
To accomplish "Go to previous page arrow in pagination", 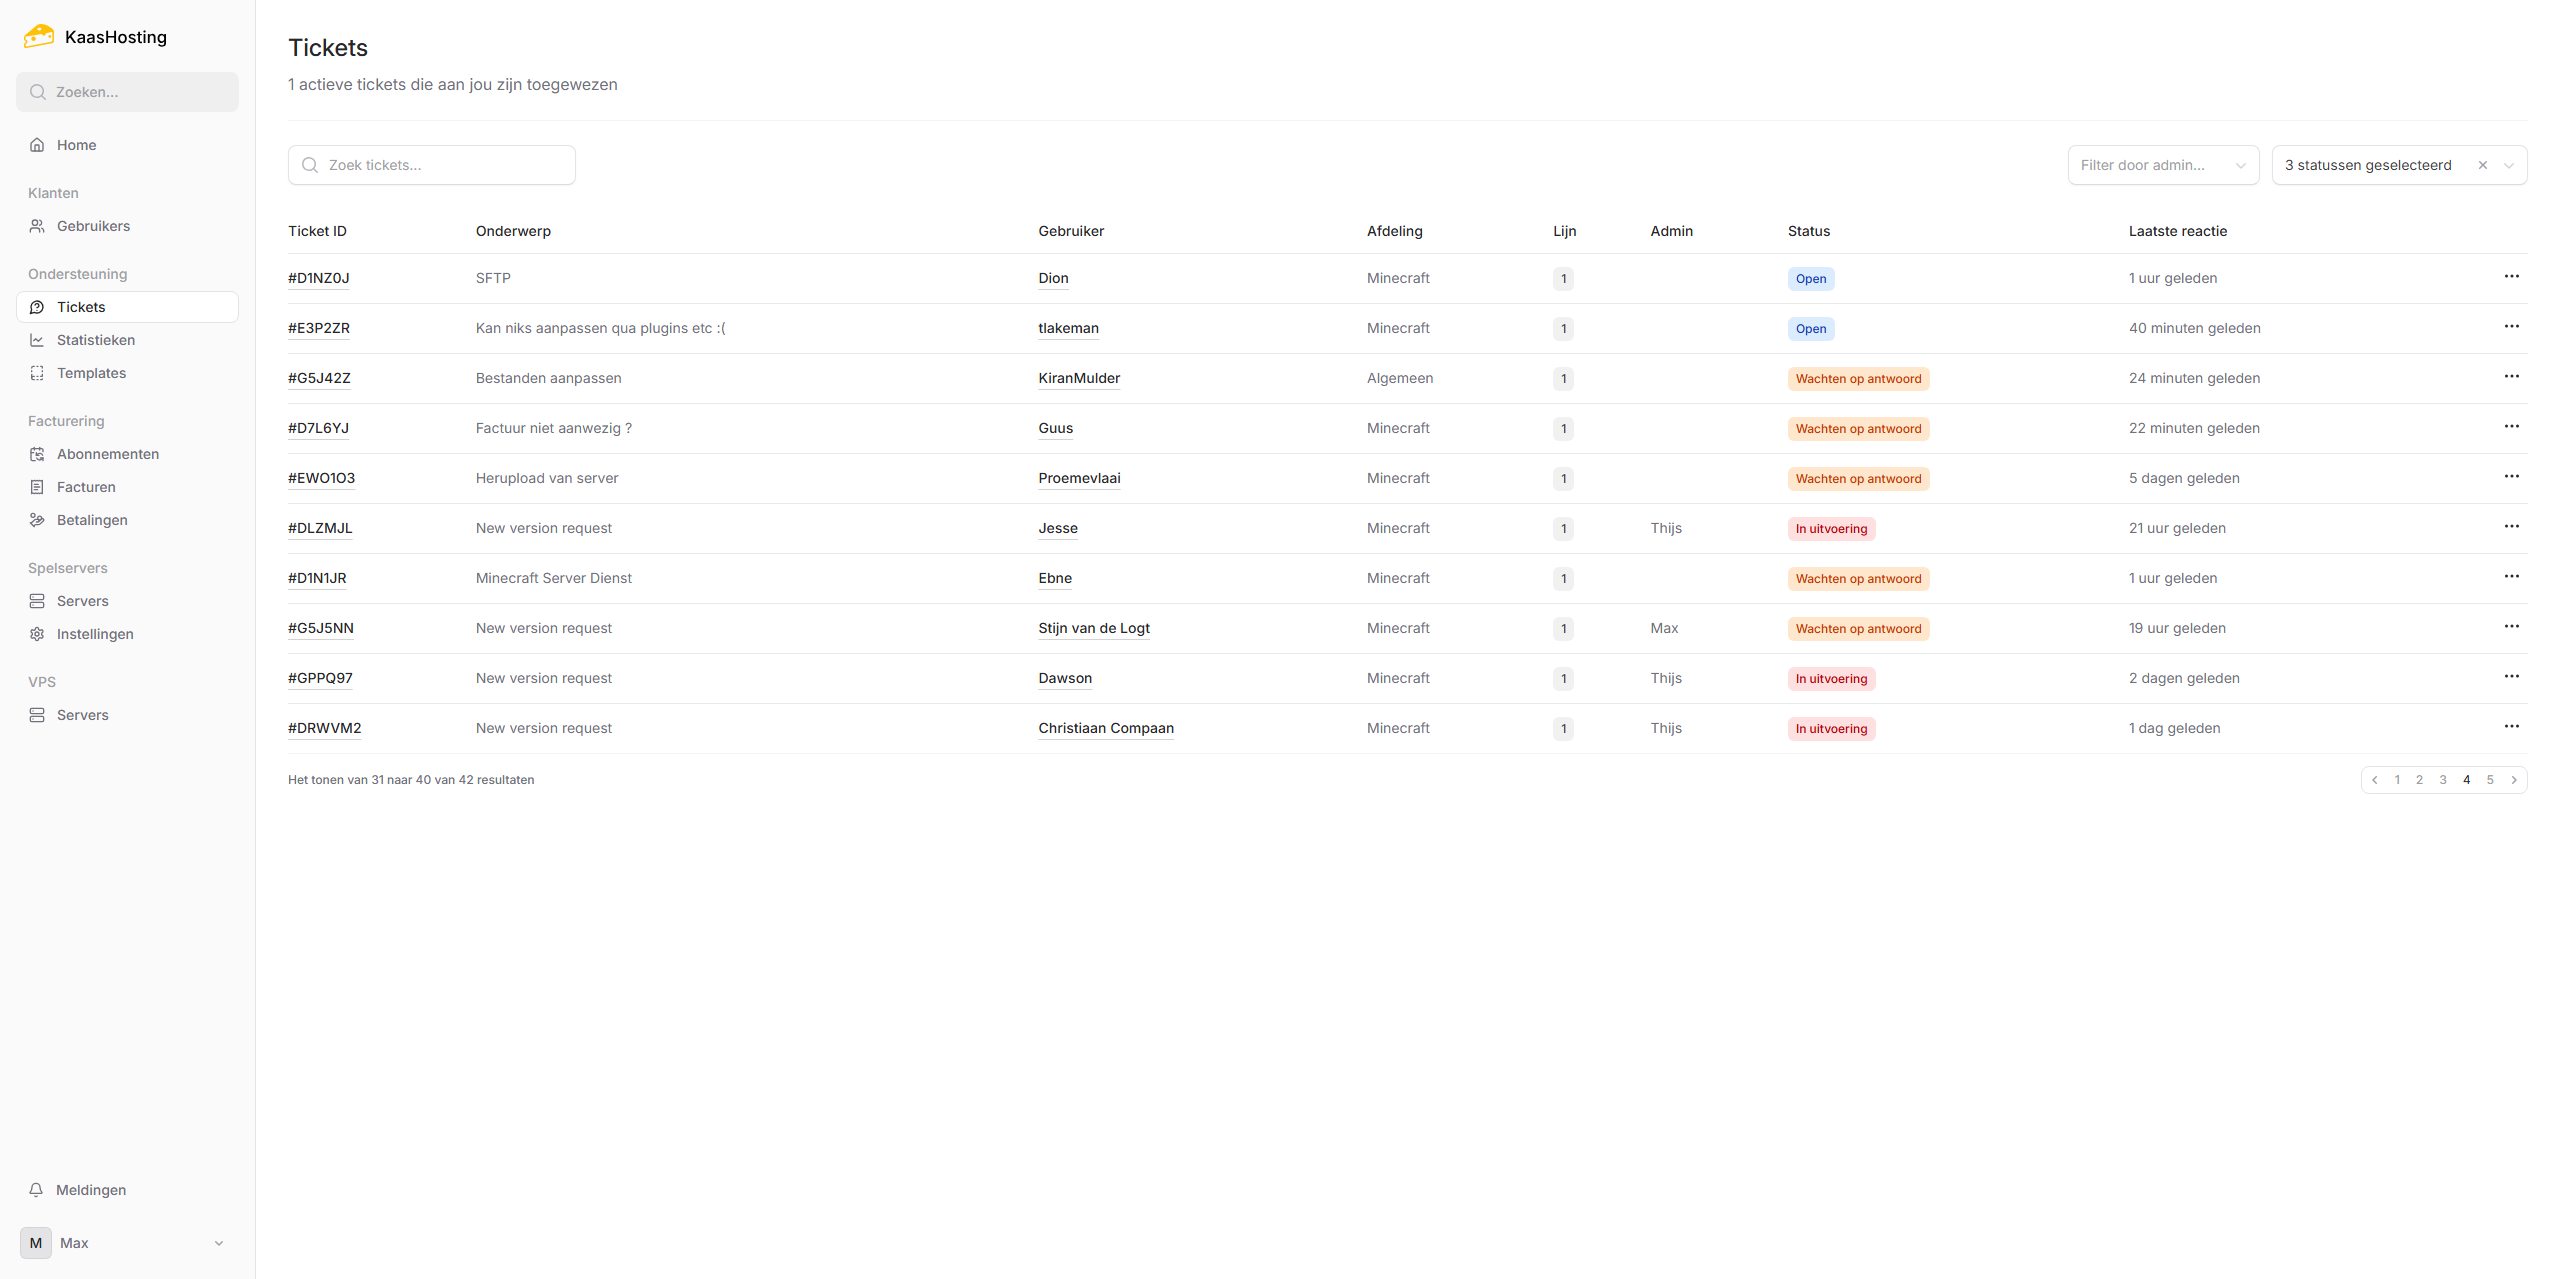I will (2374, 780).
